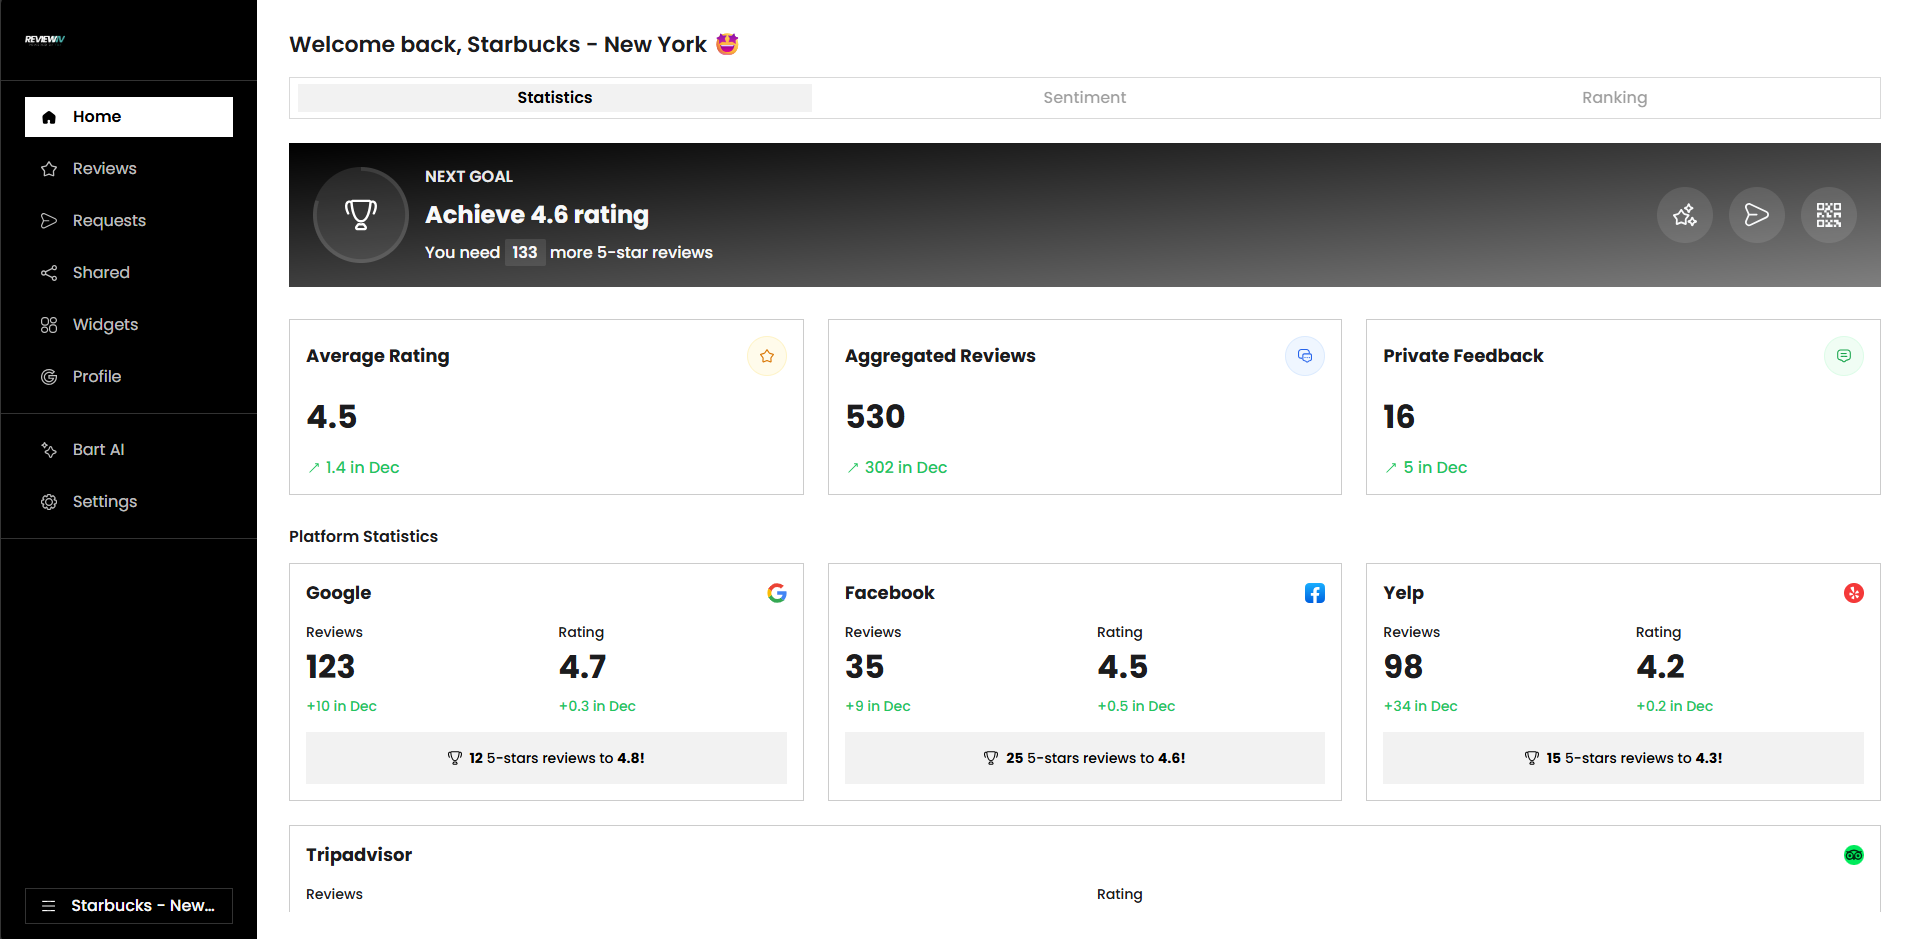Click the '1.4 in Dec' trend text

(x=362, y=468)
